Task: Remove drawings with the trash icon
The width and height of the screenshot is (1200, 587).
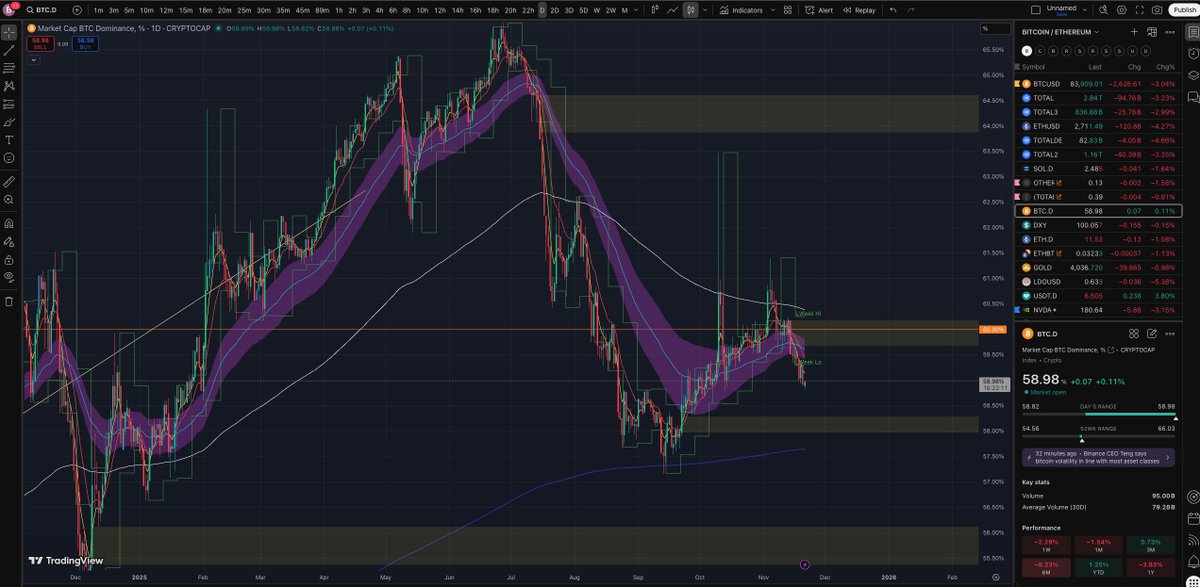Action: tap(9, 301)
